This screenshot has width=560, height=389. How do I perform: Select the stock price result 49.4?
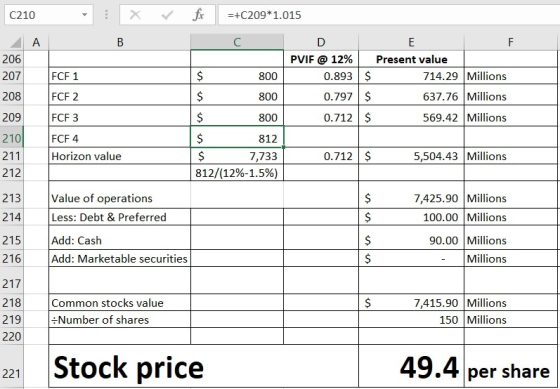[411, 367]
